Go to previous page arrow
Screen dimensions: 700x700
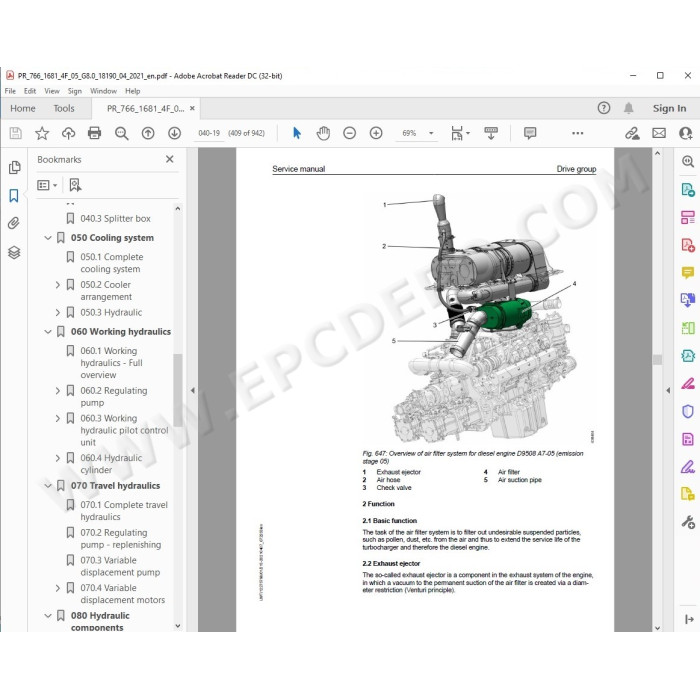pyautogui.click(x=148, y=133)
